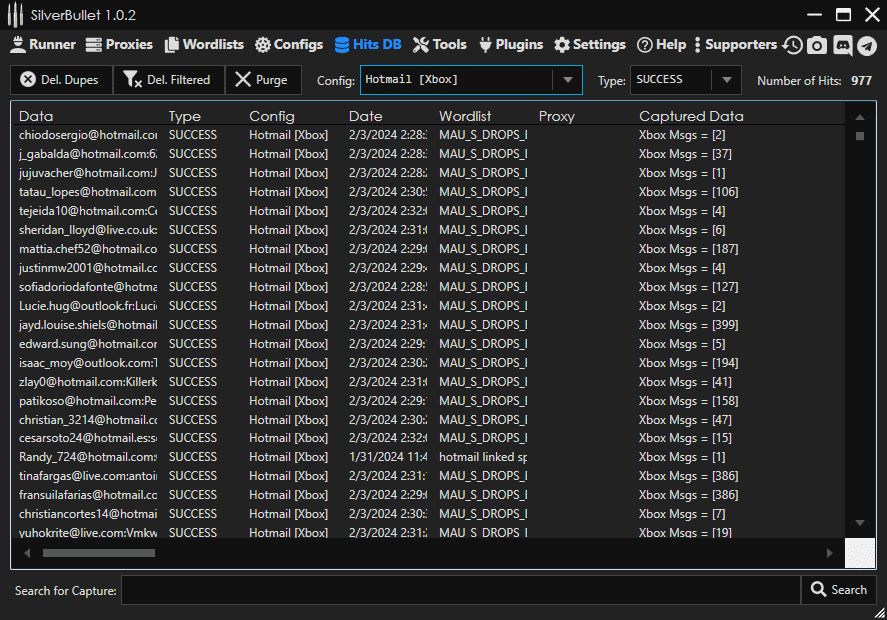Viewport: 887px width, 620px height.
Task: Click the Del. Filtered button
Action: point(168,80)
